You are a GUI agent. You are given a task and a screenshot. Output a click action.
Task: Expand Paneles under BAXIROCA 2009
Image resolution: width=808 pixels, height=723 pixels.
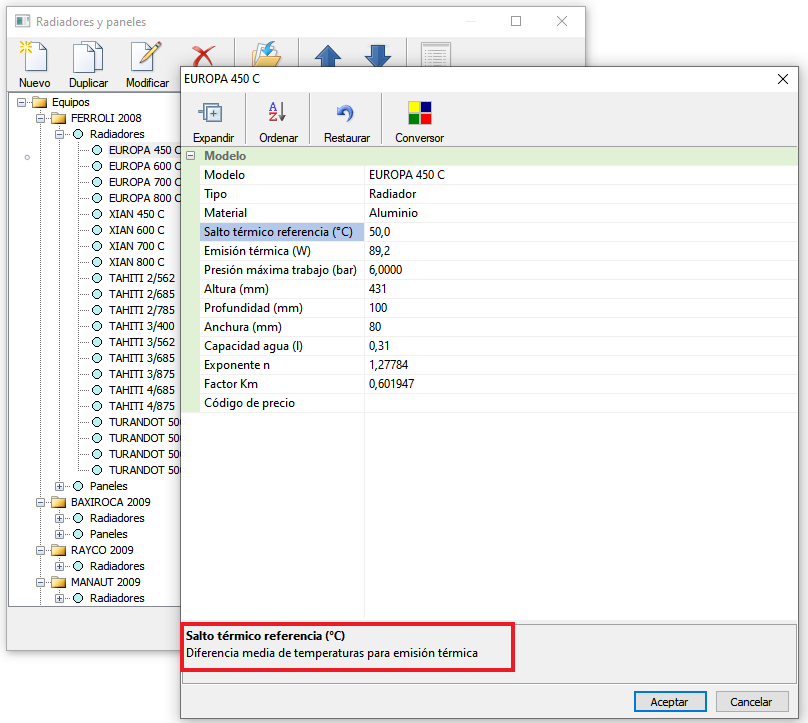(x=60, y=534)
